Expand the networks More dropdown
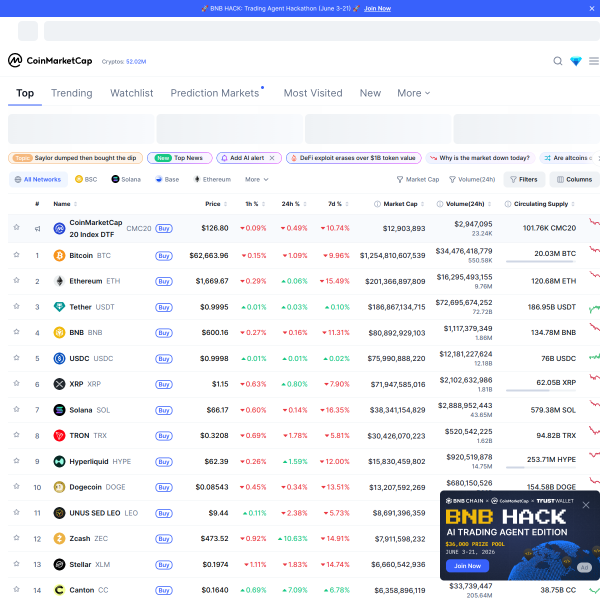Image resolution: width=600 pixels, height=600 pixels. (x=256, y=179)
